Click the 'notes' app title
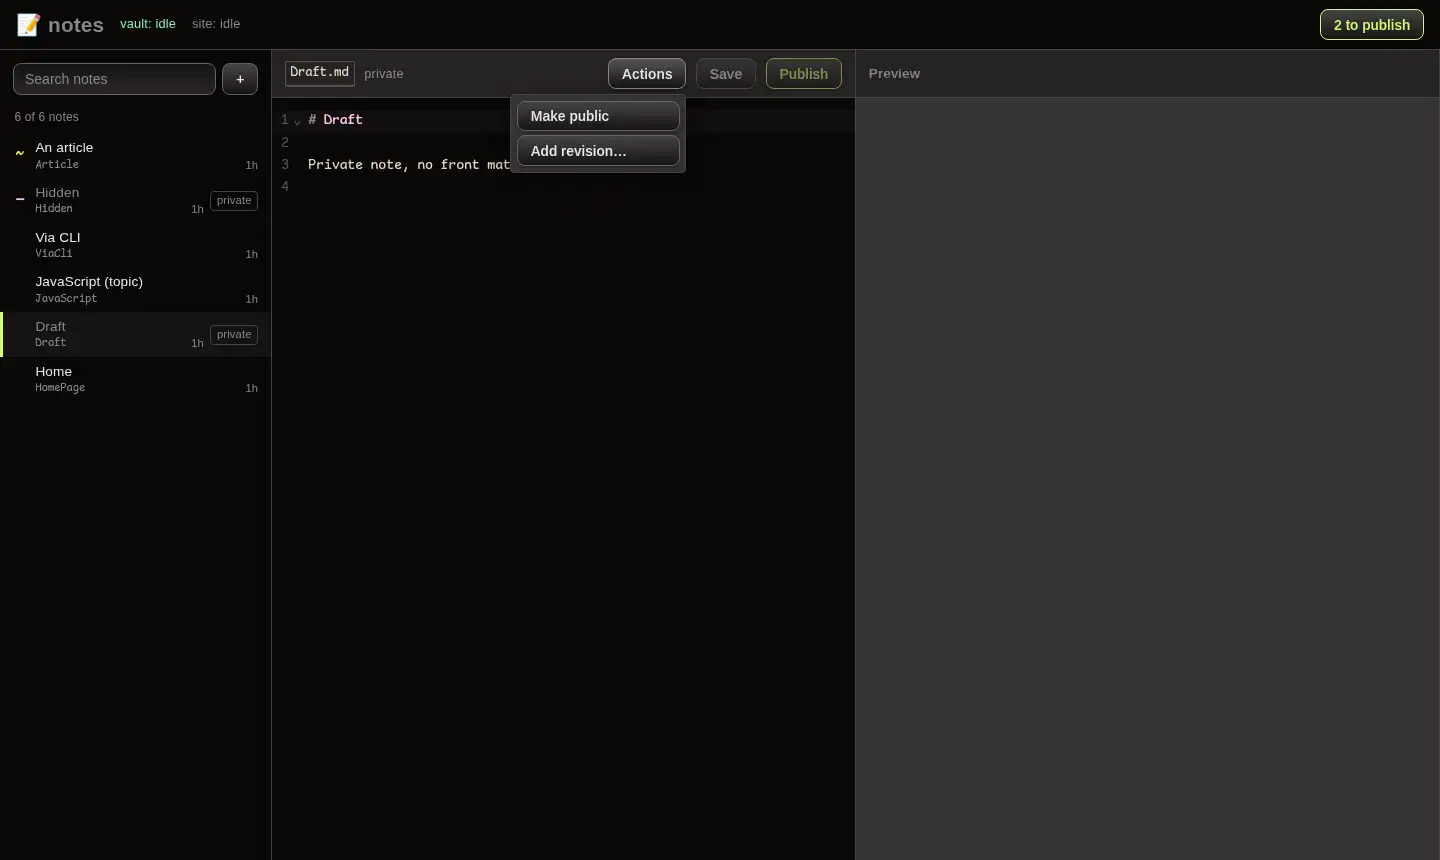The image size is (1440, 860). point(76,25)
